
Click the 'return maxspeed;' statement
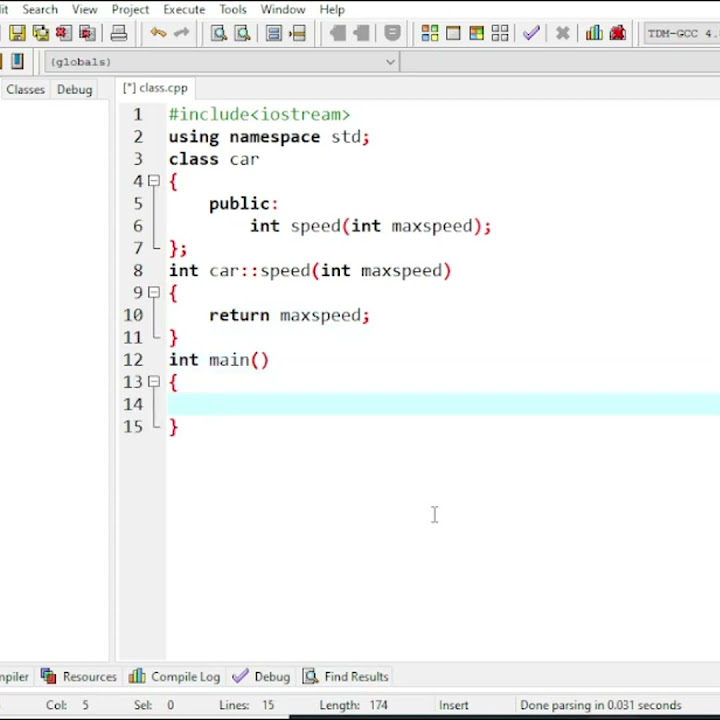tap(289, 315)
